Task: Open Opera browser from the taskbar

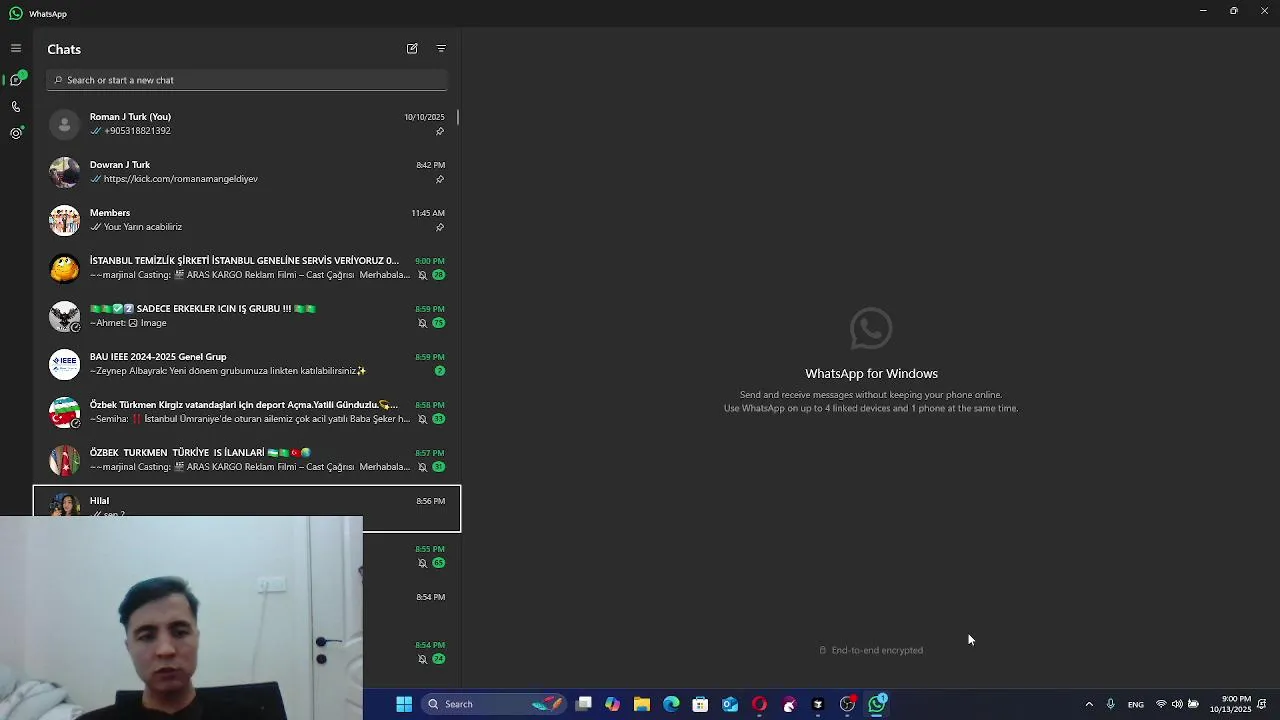Action: (759, 704)
